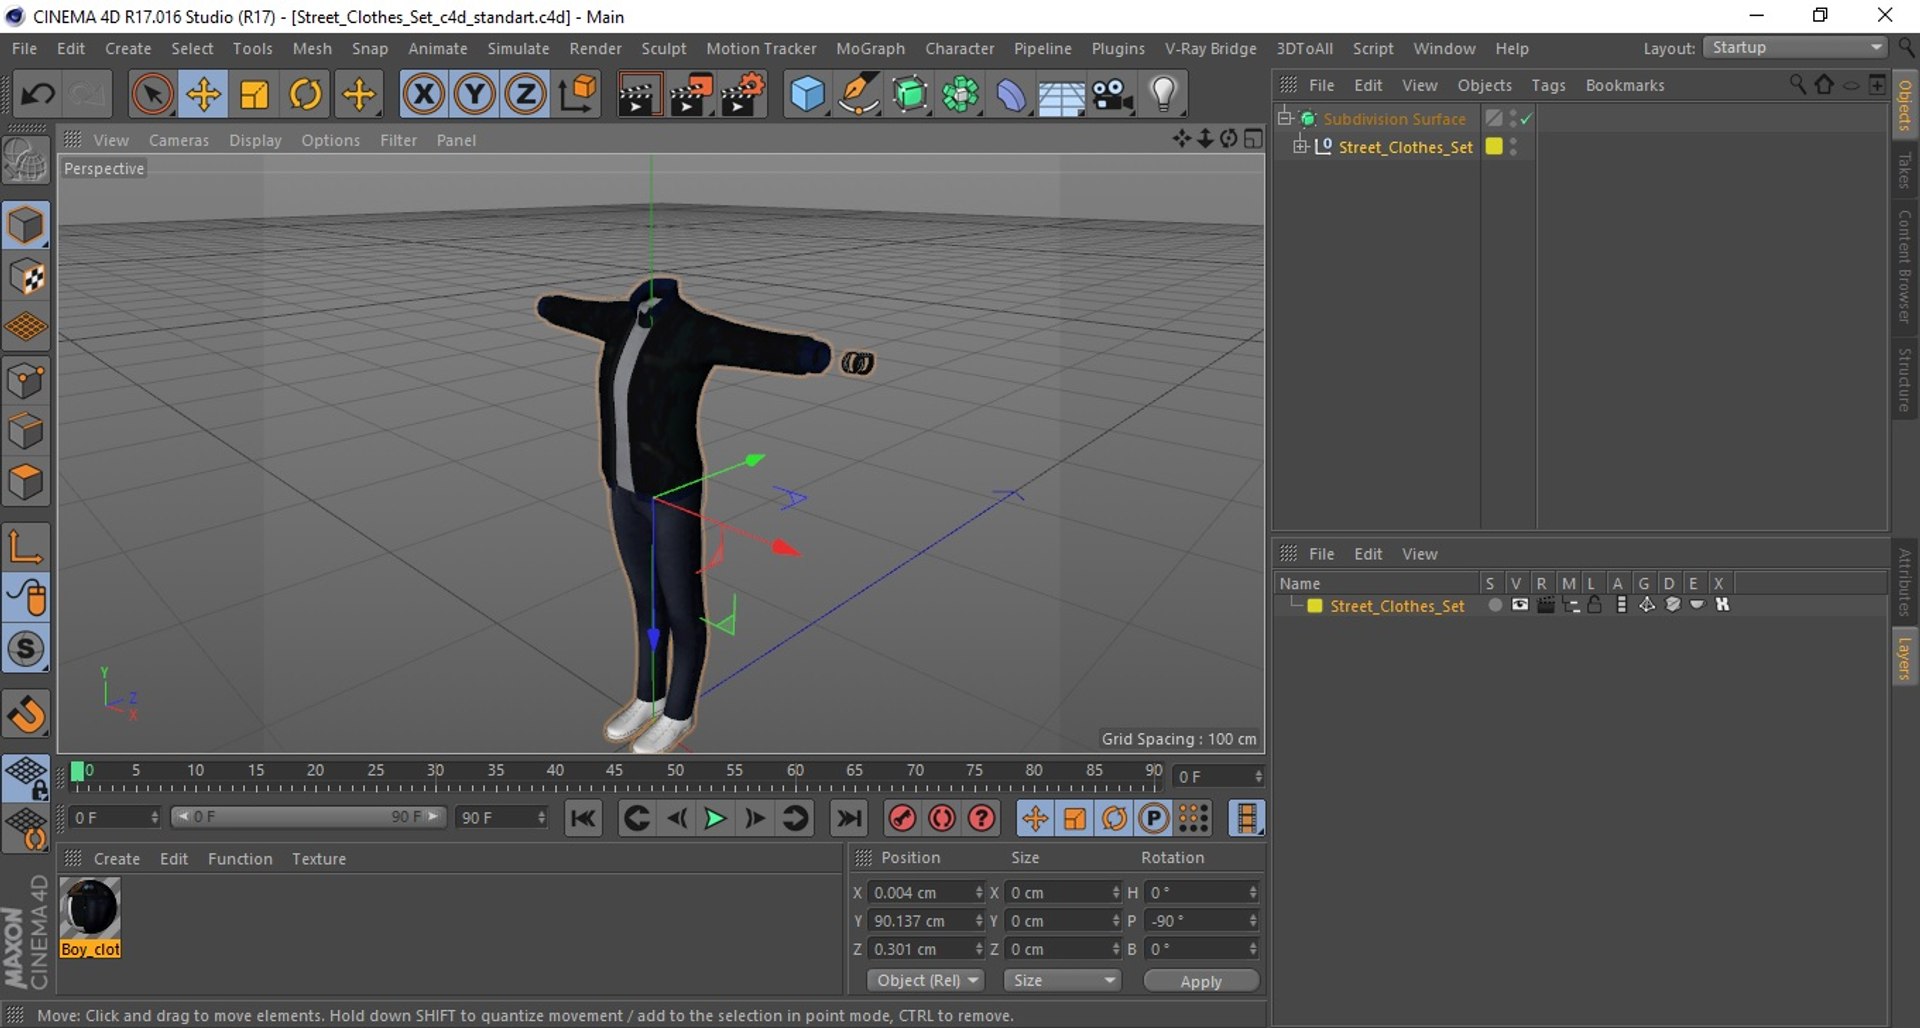Image resolution: width=1920 pixels, height=1028 pixels.
Task: Click the Position X input field
Action: [926, 892]
